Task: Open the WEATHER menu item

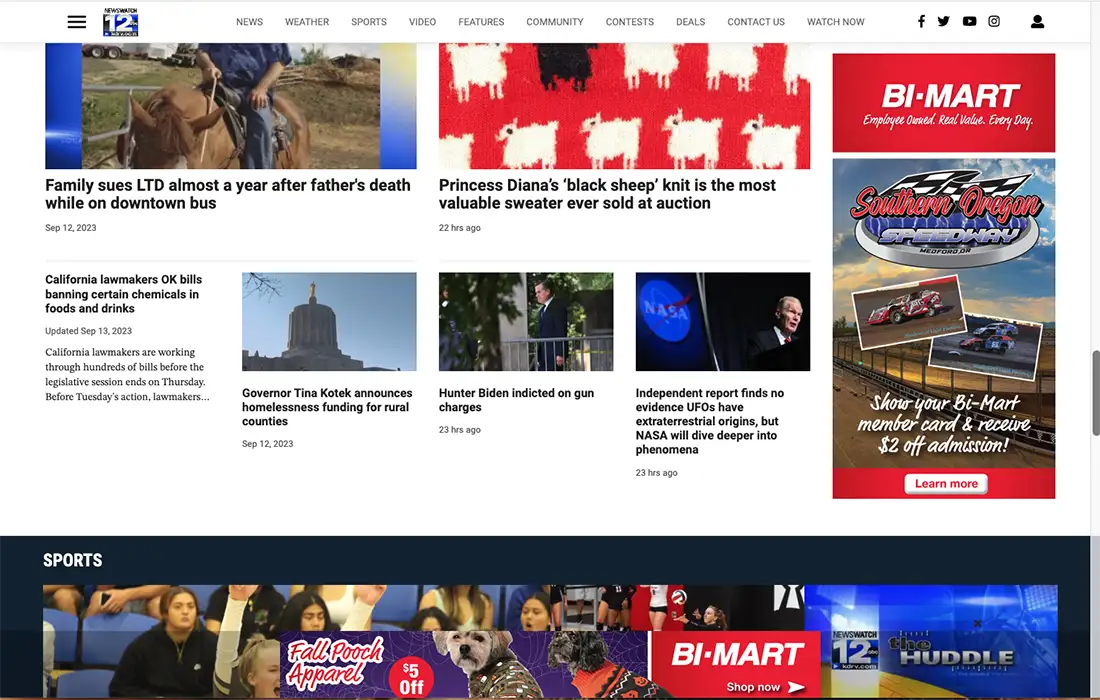Action: pyautogui.click(x=307, y=22)
